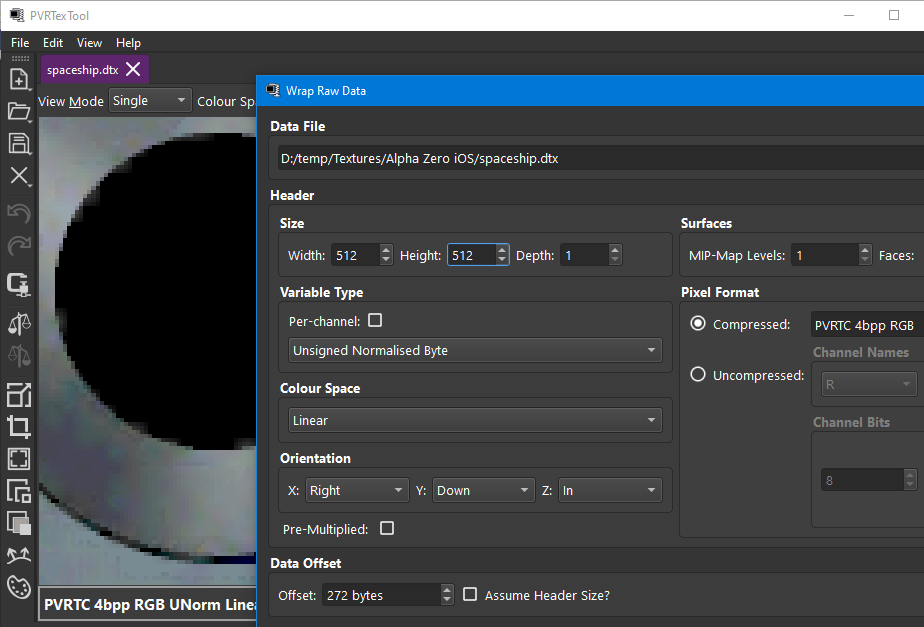Viewport: 924px width, 627px height.
Task: Open the Edit menu
Action: [x=53, y=43]
